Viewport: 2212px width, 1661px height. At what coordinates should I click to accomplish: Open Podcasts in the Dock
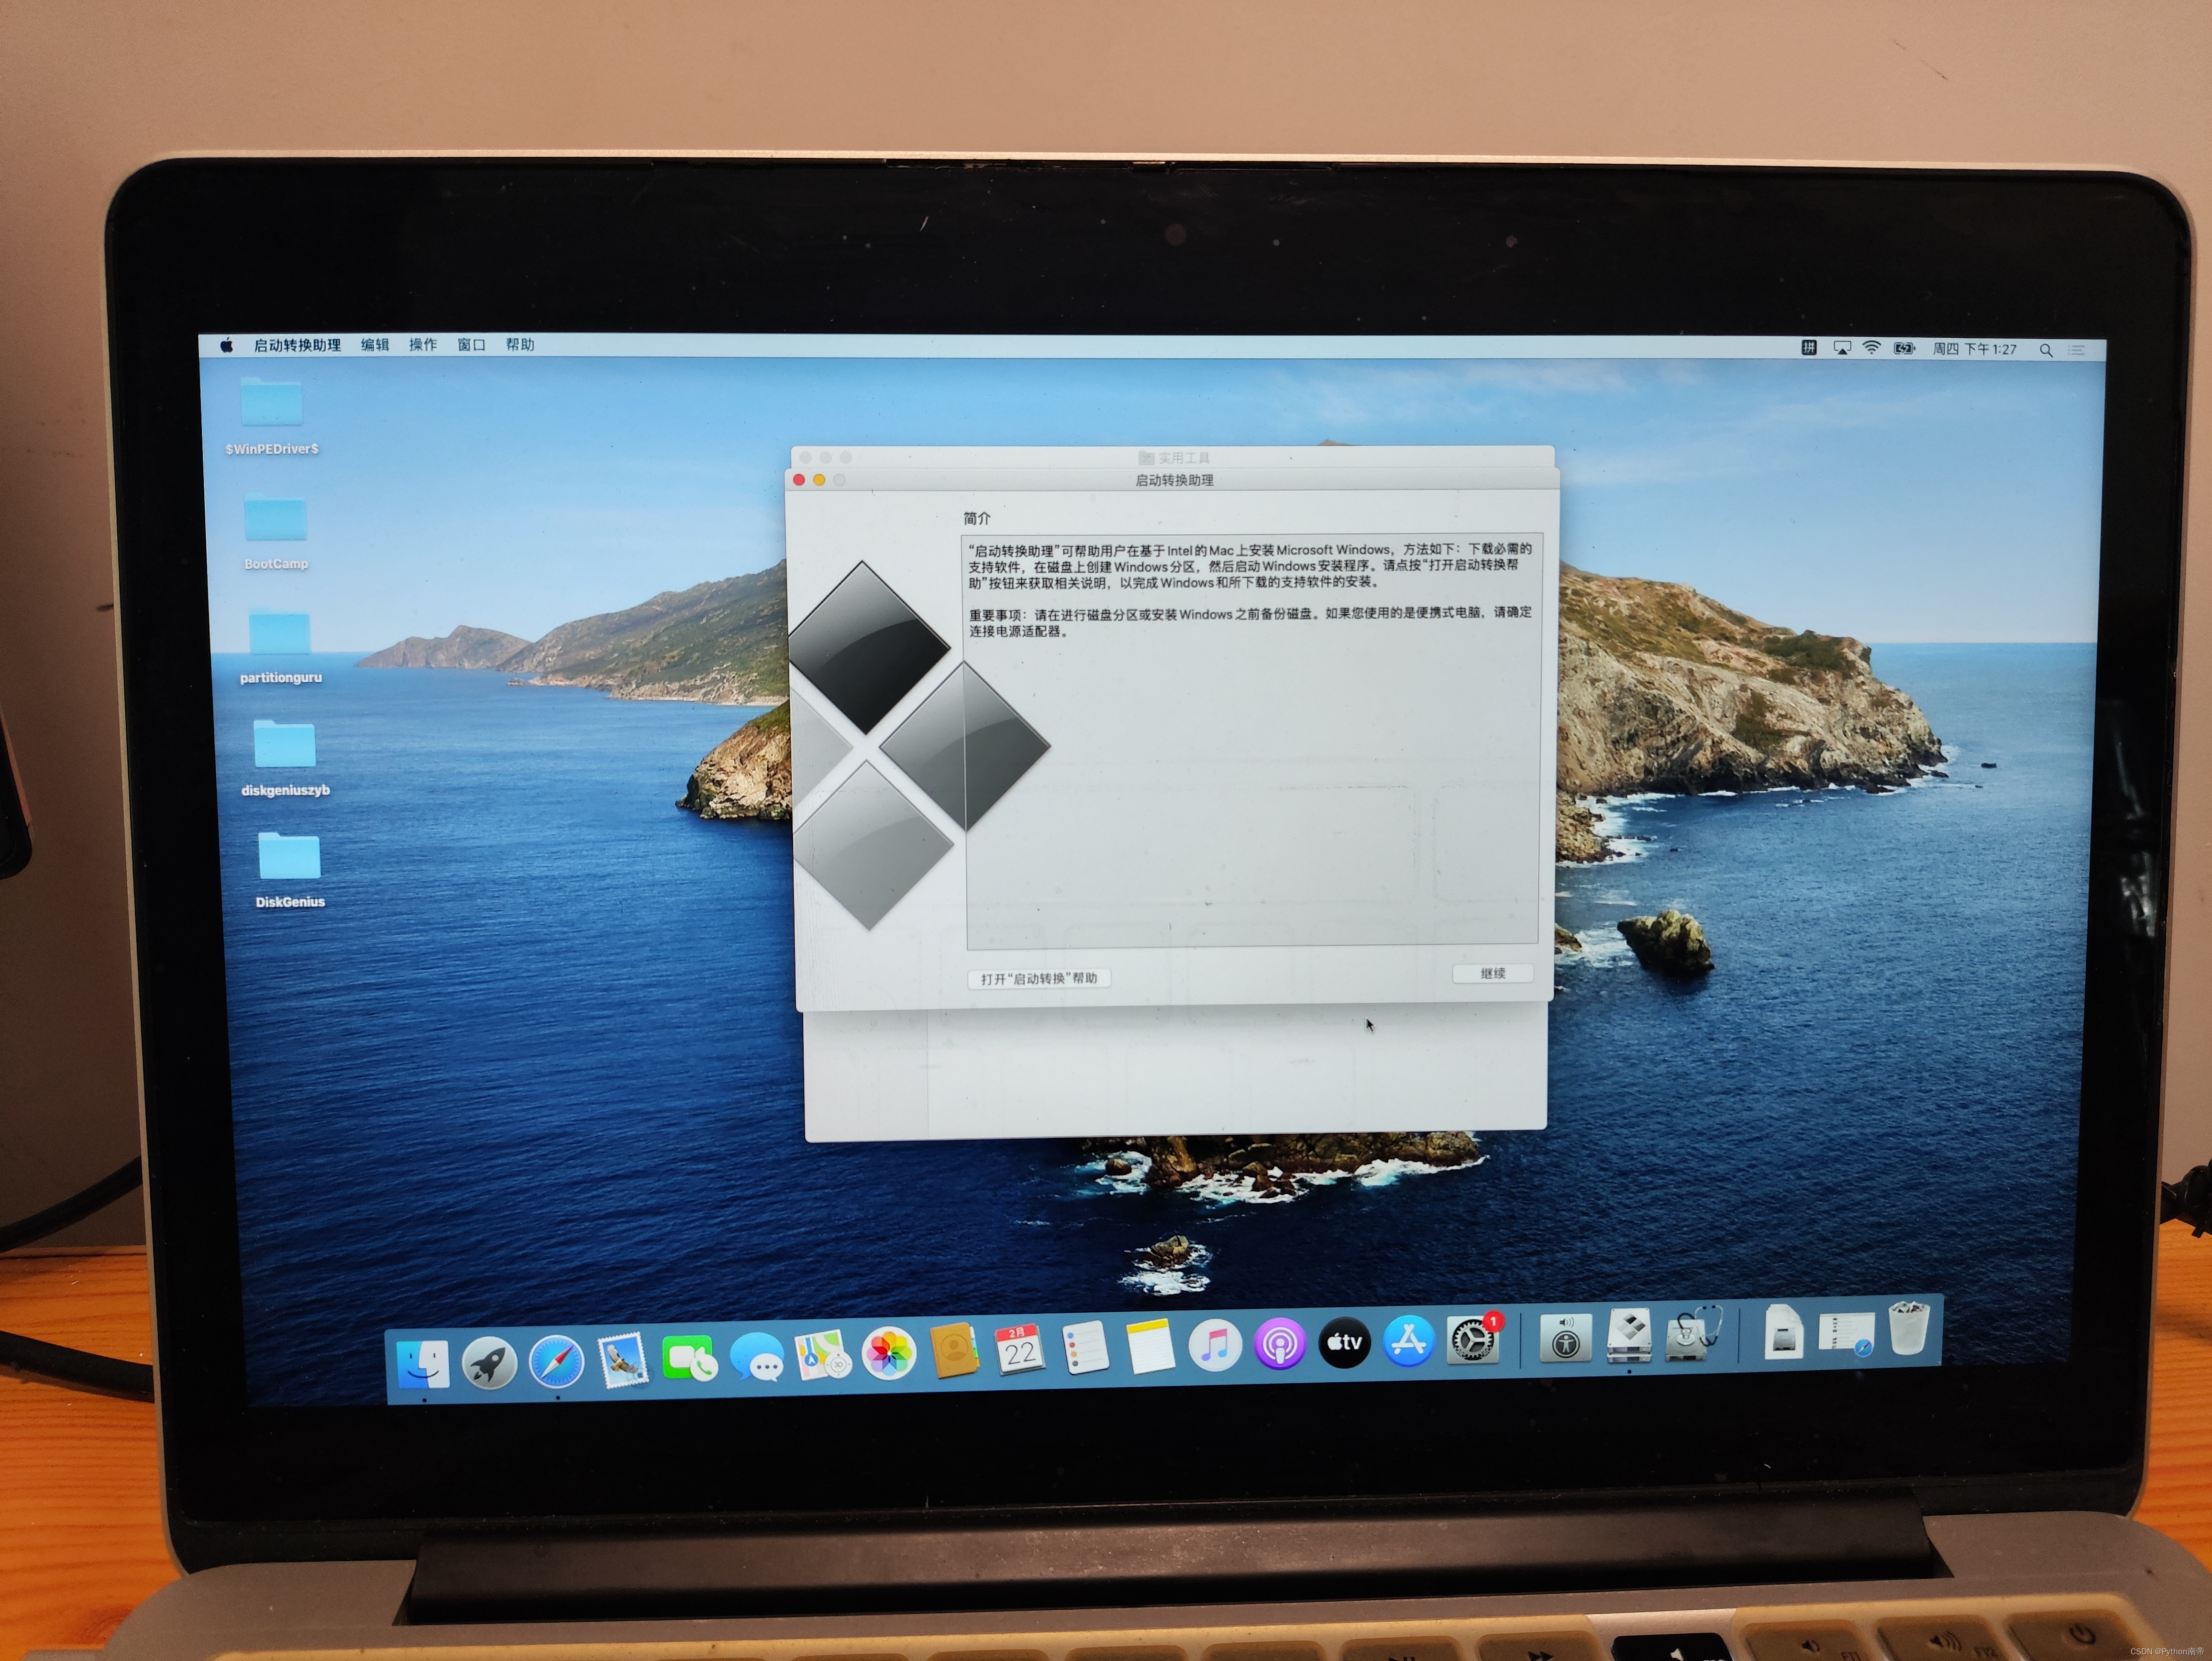coord(1280,1343)
